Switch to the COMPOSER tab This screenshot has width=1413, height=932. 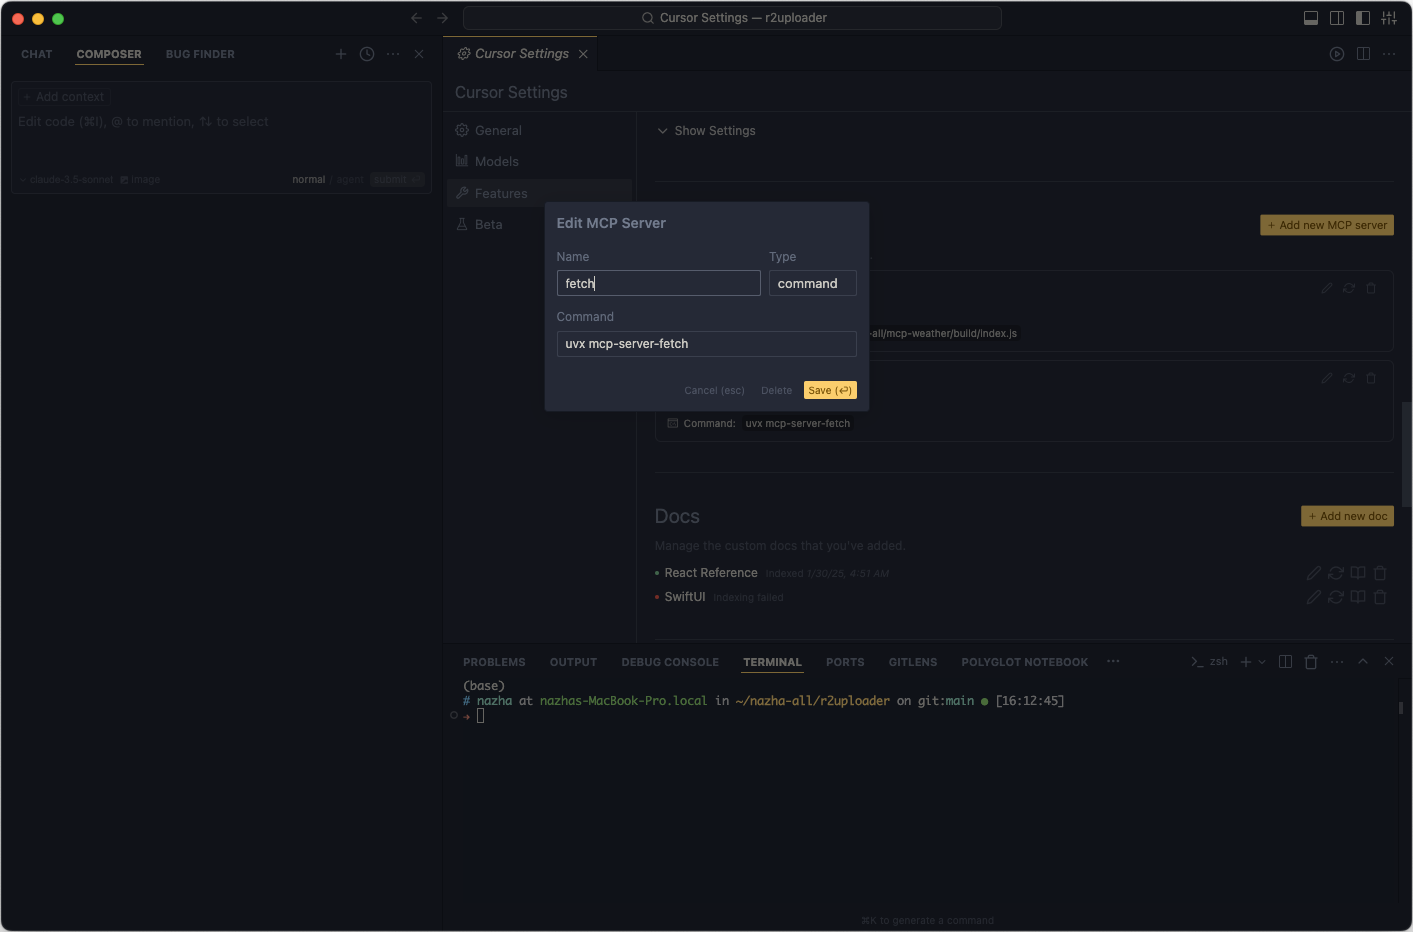109,54
